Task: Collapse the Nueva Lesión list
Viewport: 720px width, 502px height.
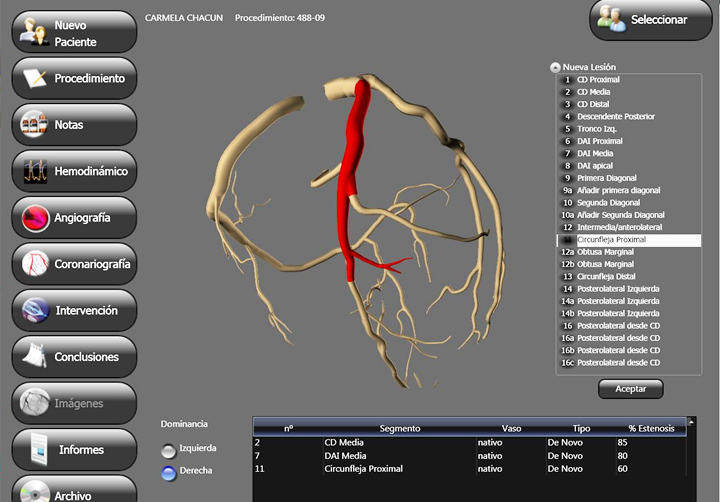Action: coord(555,67)
